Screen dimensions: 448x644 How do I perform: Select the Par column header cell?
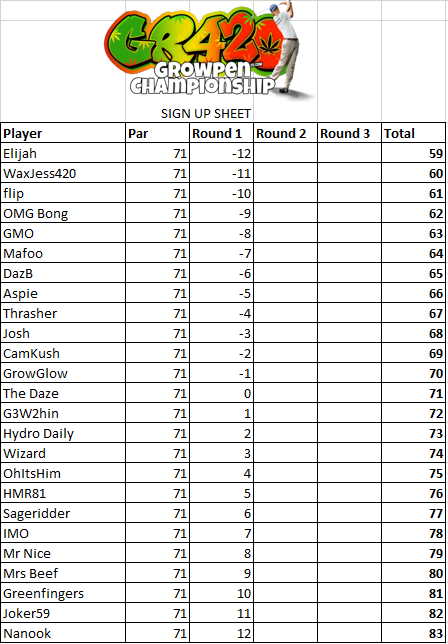(x=157, y=133)
